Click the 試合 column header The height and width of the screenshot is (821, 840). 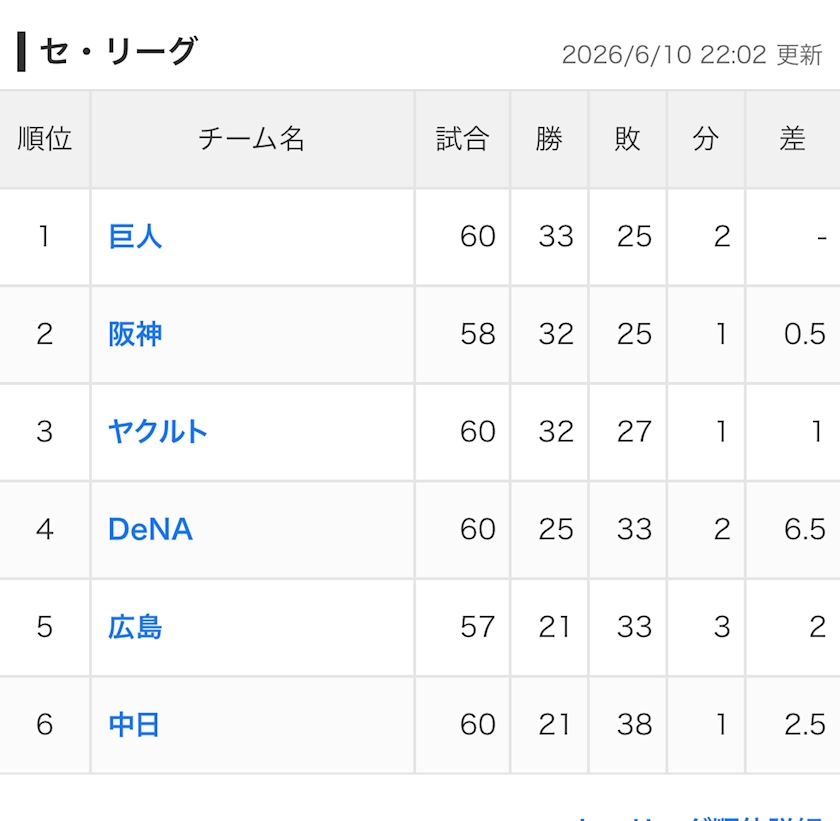[x=462, y=139]
